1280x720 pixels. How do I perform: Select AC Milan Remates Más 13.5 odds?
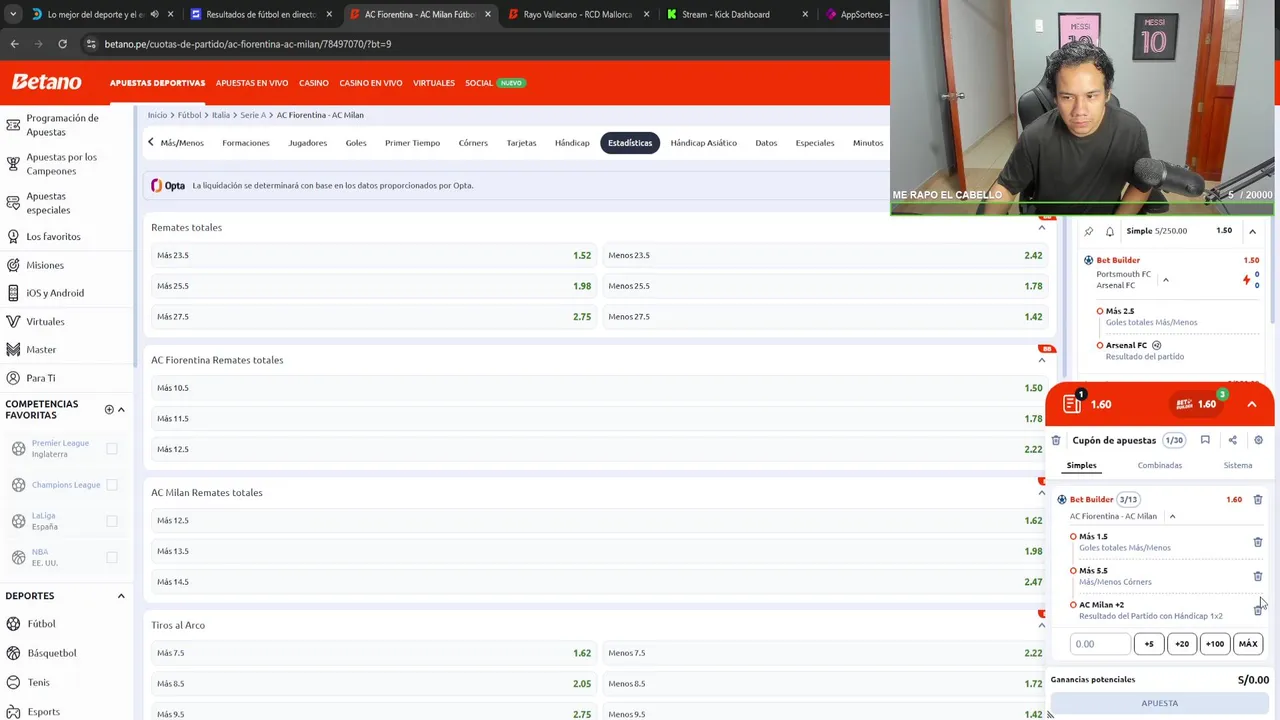[x=599, y=551]
